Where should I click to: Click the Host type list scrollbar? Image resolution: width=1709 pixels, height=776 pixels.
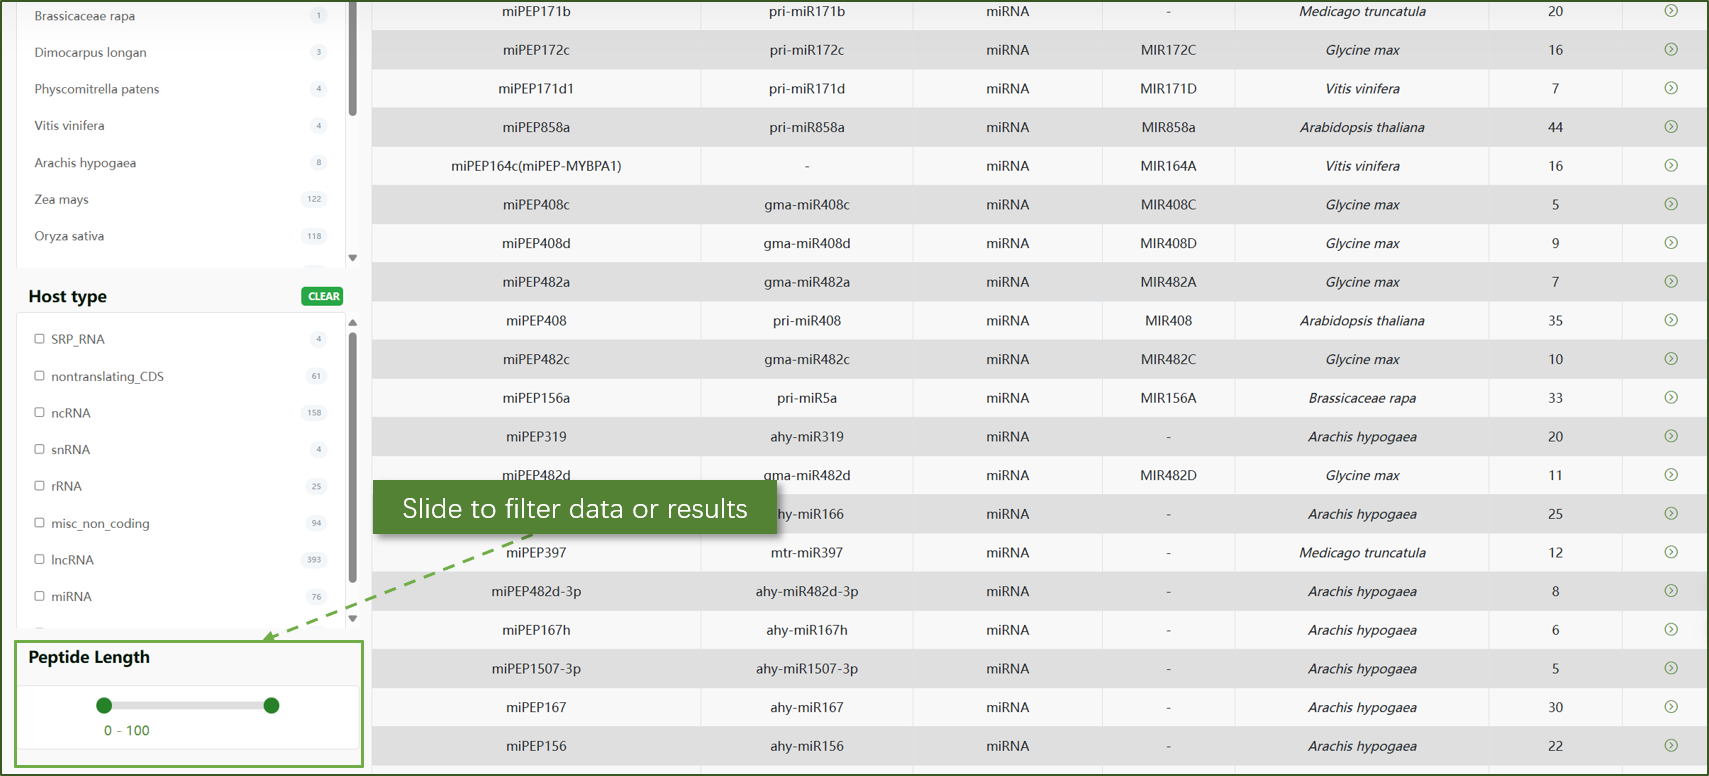point(352,458)
